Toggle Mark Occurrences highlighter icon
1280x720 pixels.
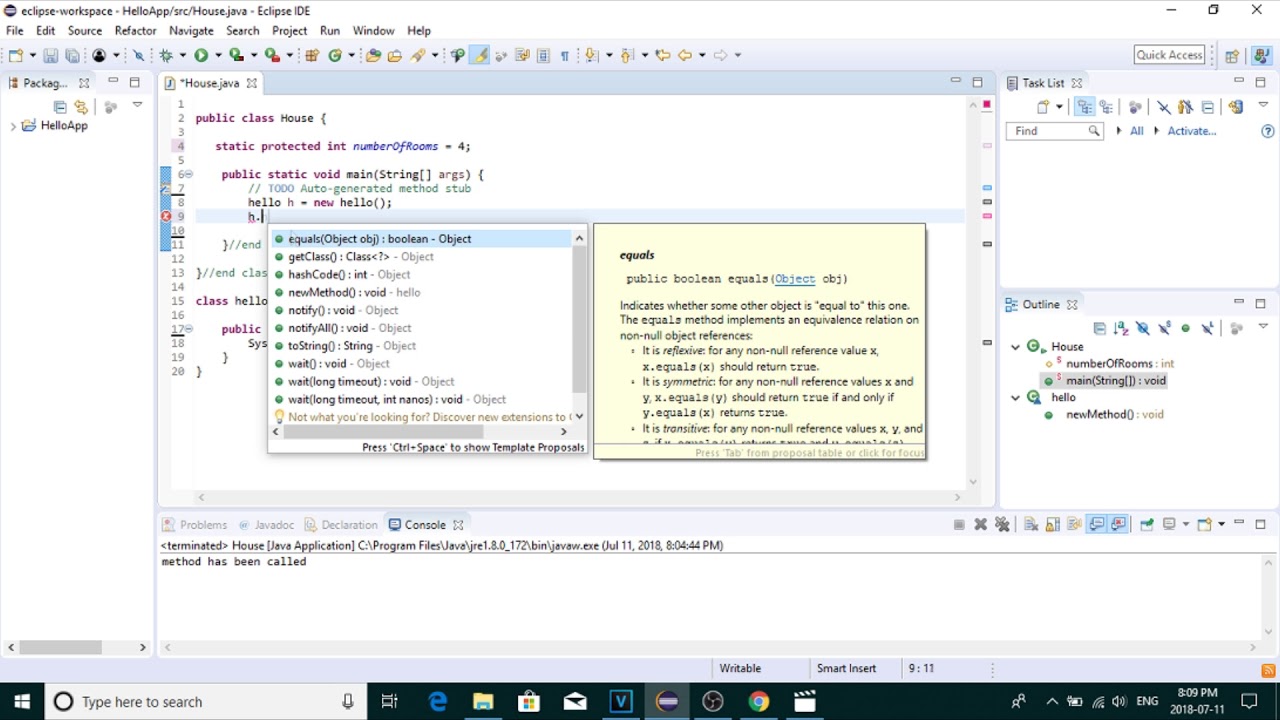pyautogui.click(x=480, y=55)
